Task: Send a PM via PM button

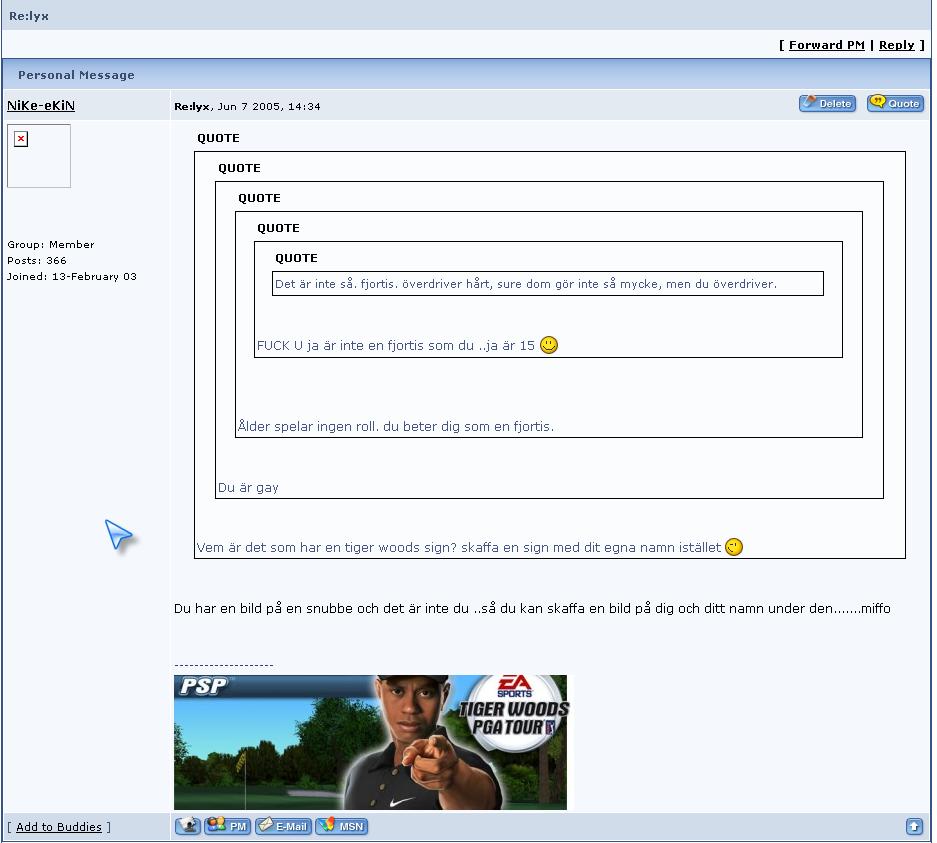Action: (228, 826)
